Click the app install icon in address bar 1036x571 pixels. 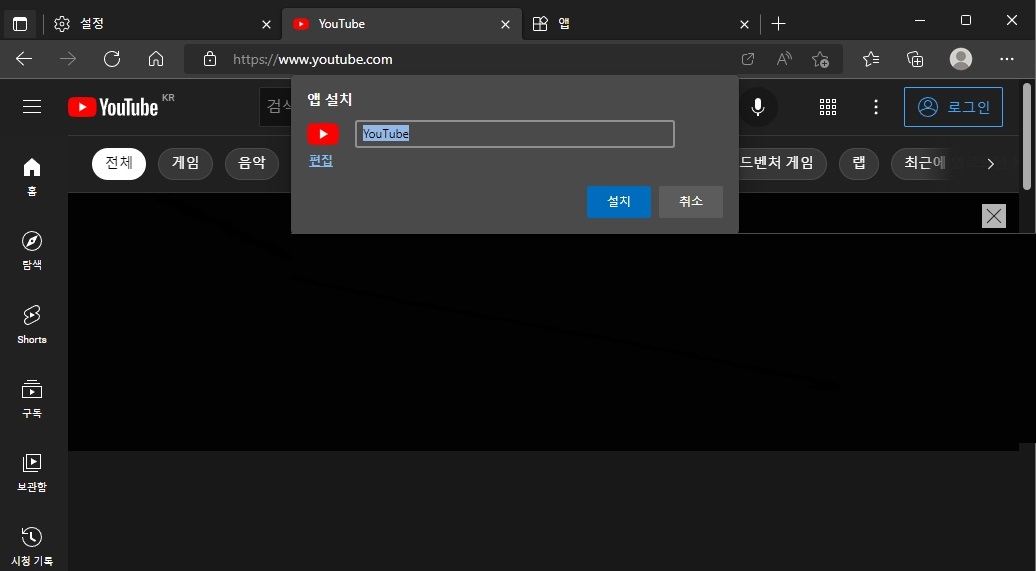pos(748,59)
